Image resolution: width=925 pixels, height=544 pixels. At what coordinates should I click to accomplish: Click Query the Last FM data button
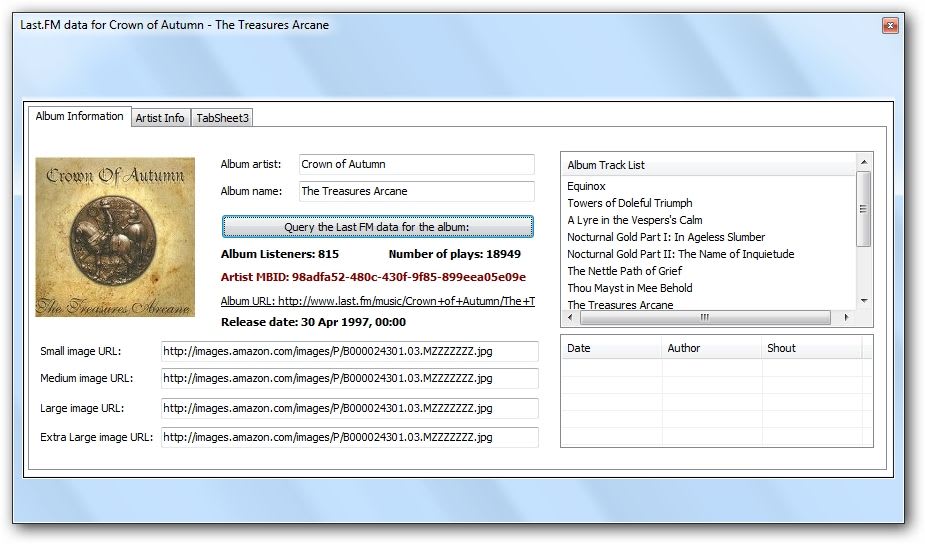(x=377, y=227)
